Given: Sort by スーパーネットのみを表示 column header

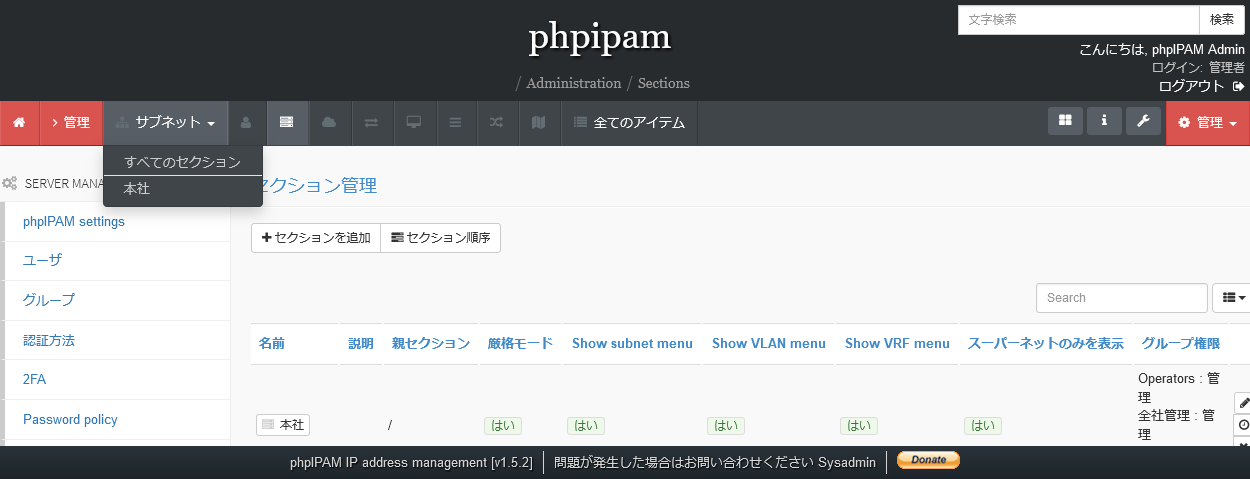Looking at the screenshot, I should point(1045,343).
